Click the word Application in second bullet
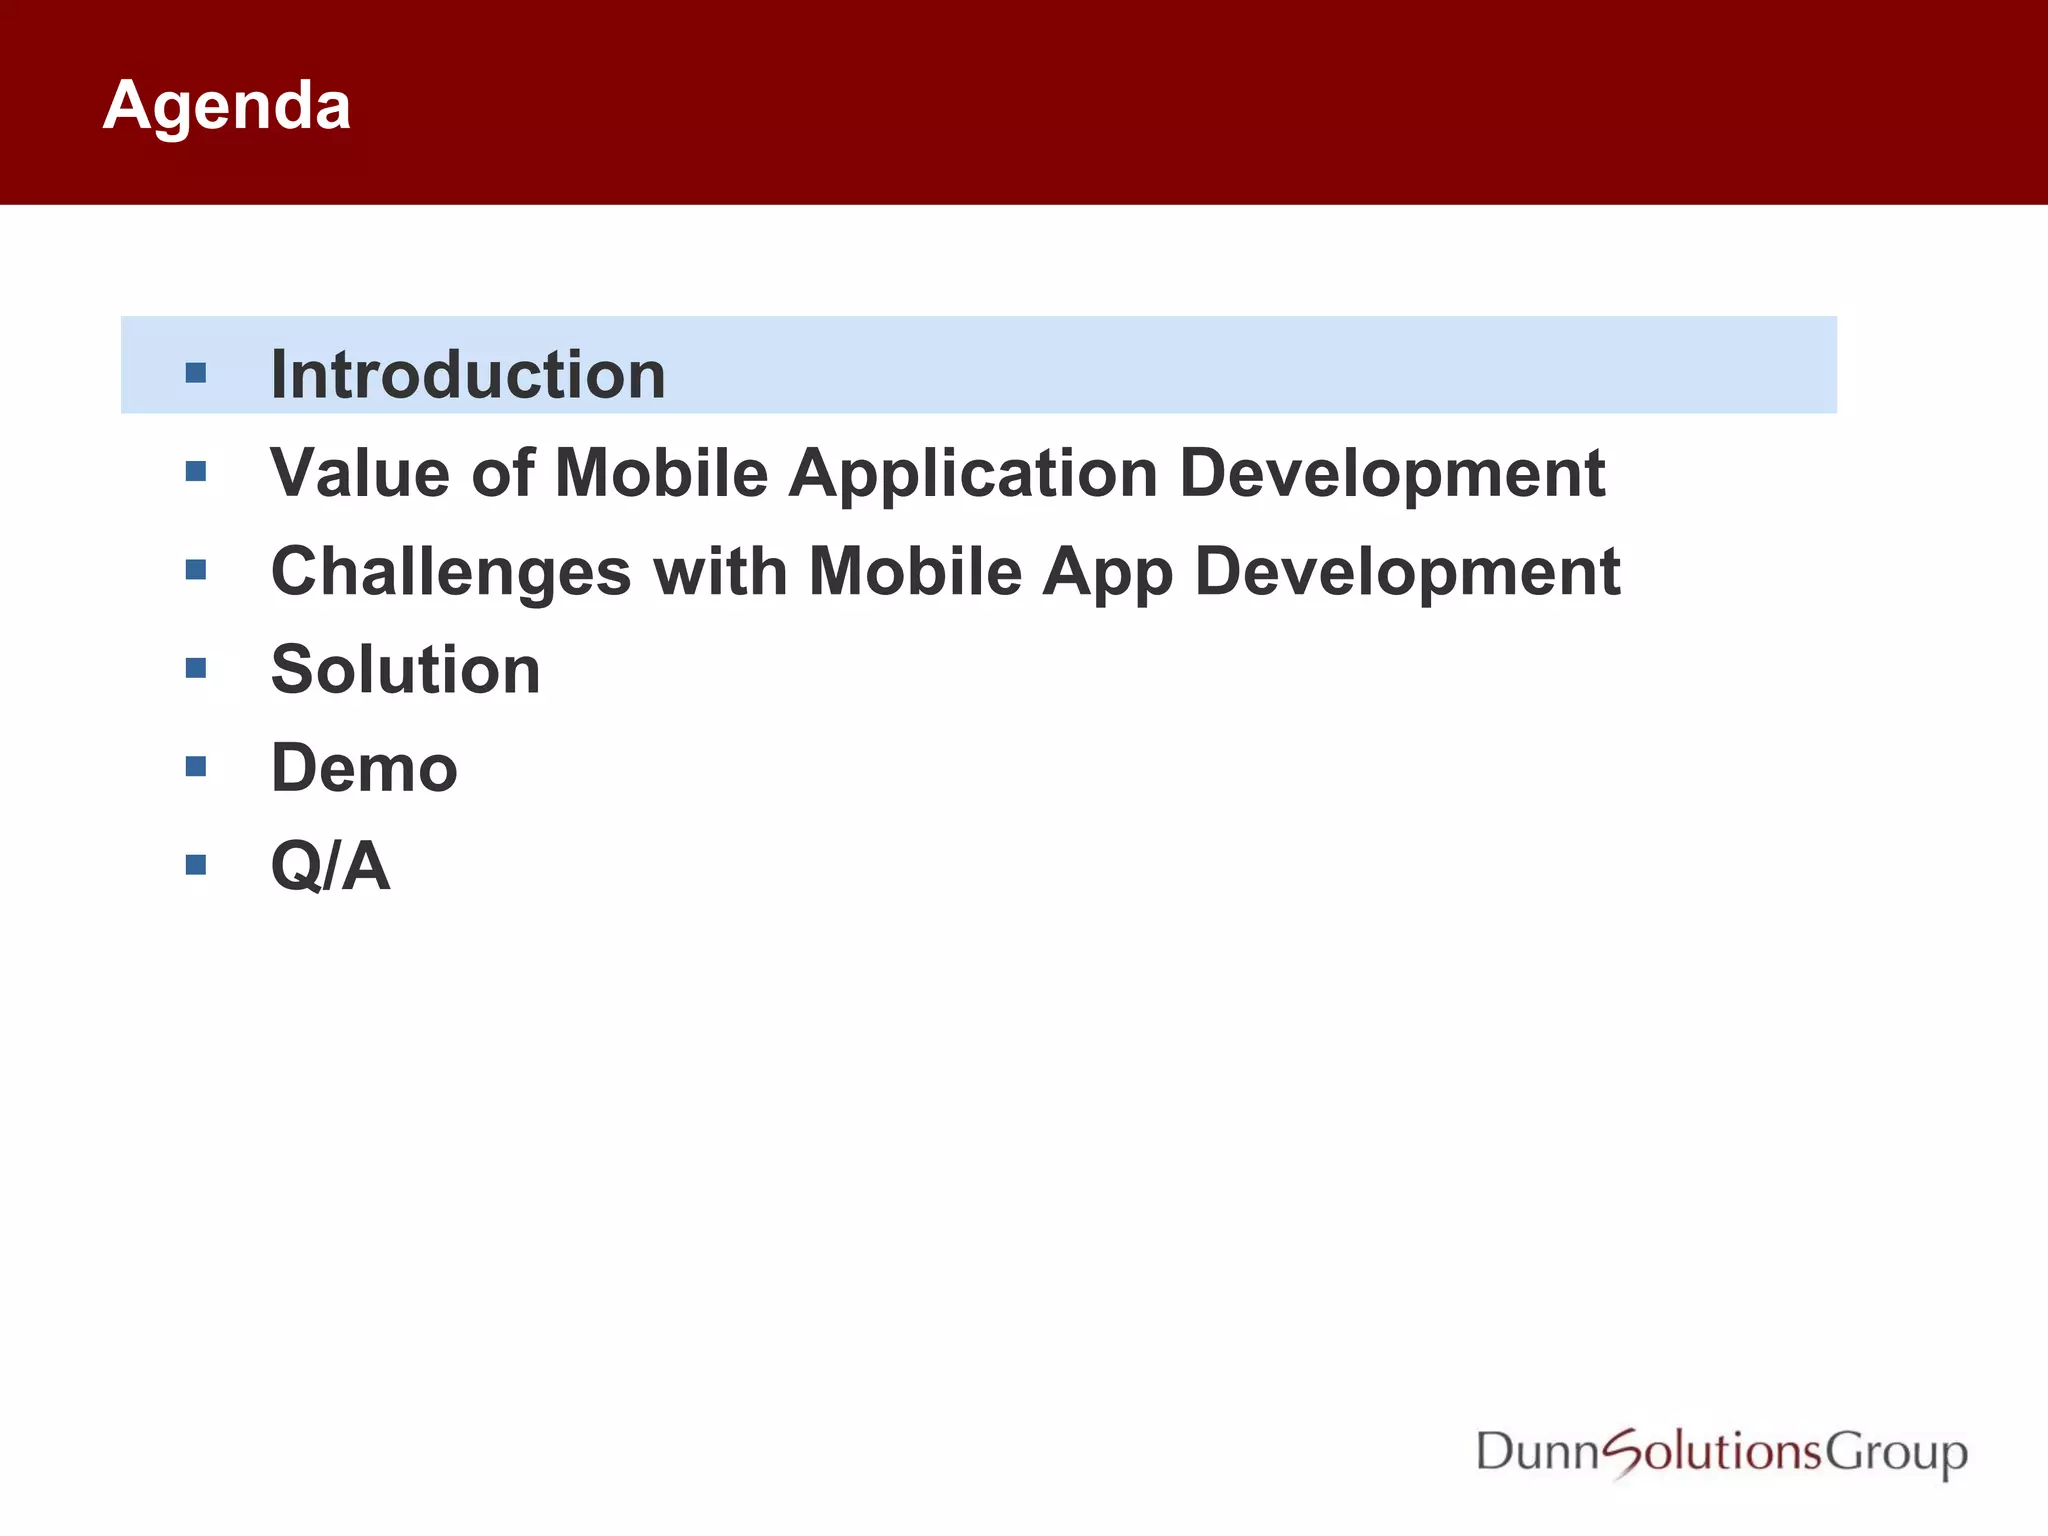The width and height of the screenshot is (2048, 1536). tap(972, 472)
